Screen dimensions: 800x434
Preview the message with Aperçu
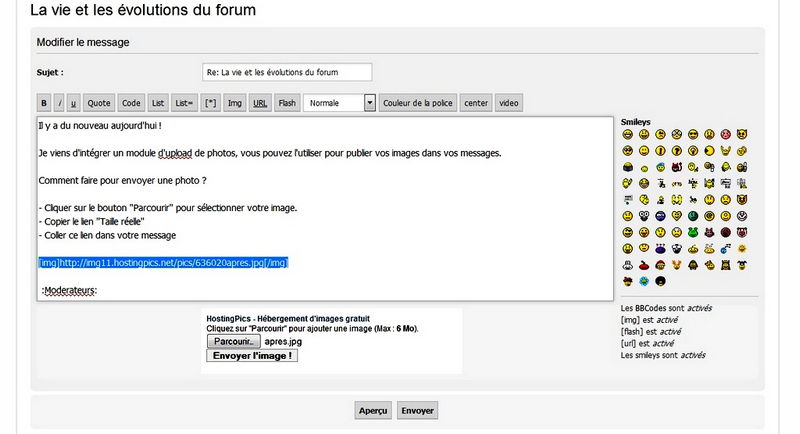tap(373, 411)
